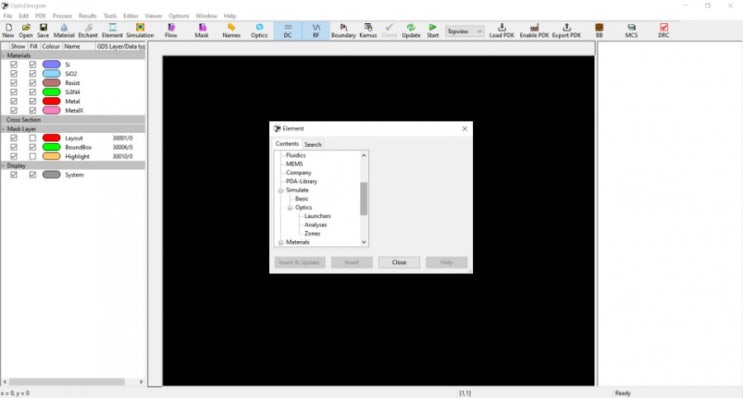Click the Load PDK icon
743x398 pixels.
tap(502, 30)
